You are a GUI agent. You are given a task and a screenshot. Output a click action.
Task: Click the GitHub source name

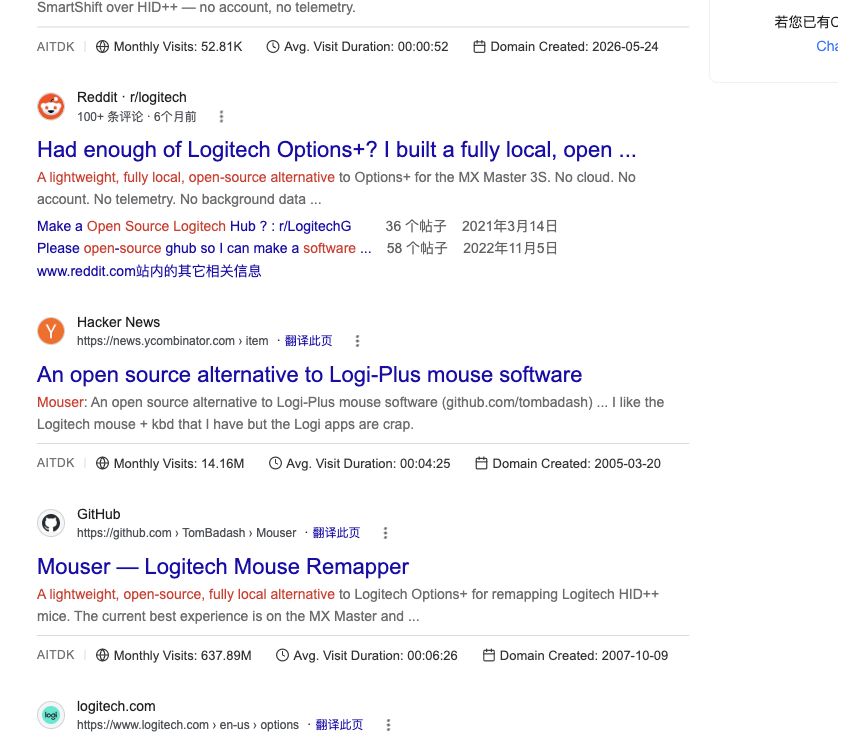[98, 515]
